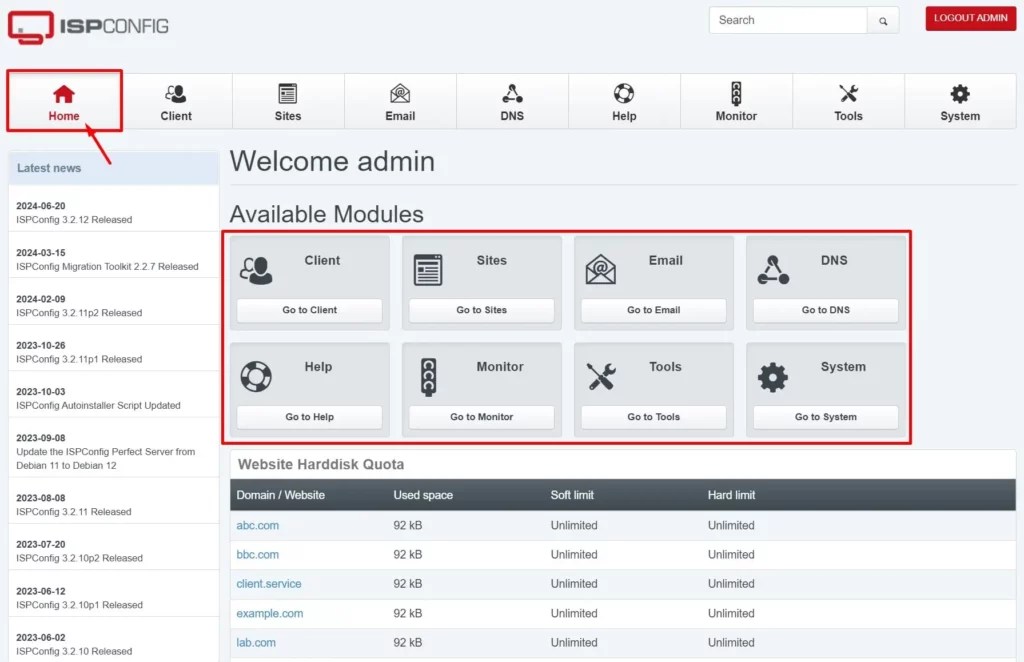Switch to the Email tab label
The width and height of the screenshot is (1024, 662).
400,116
